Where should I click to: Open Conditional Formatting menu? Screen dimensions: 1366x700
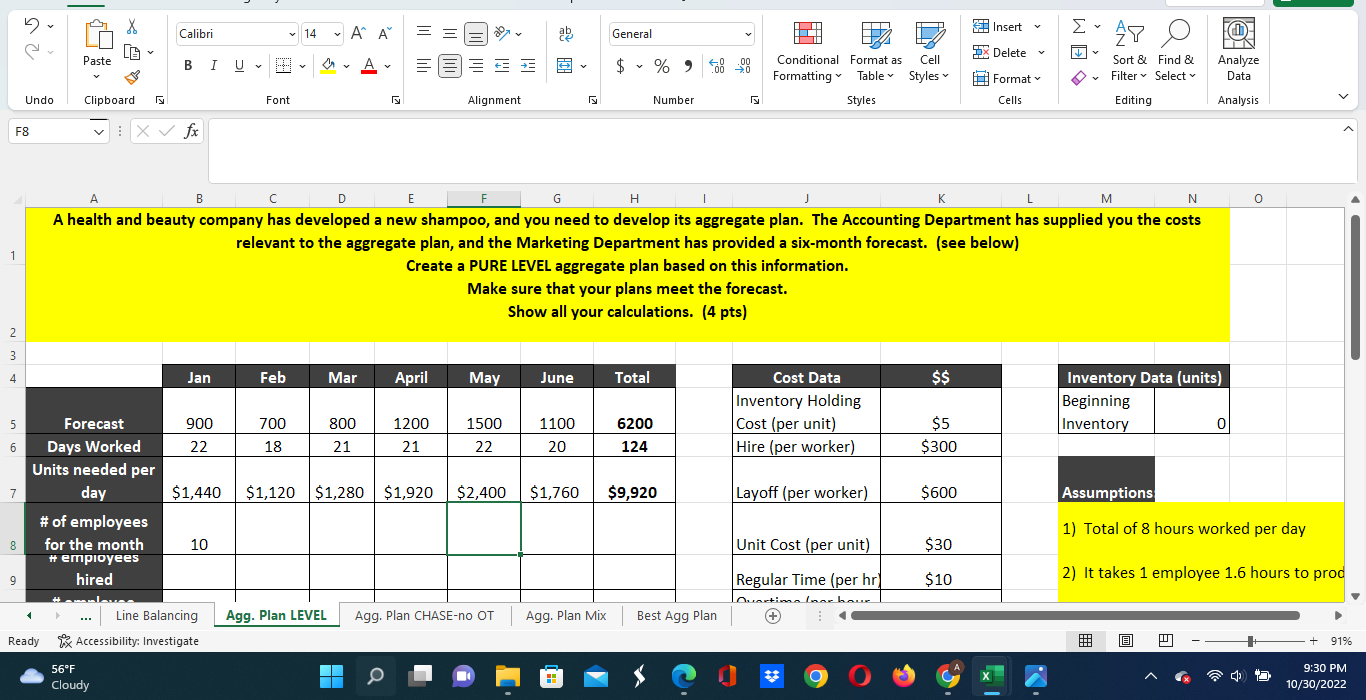pos(808,52)
